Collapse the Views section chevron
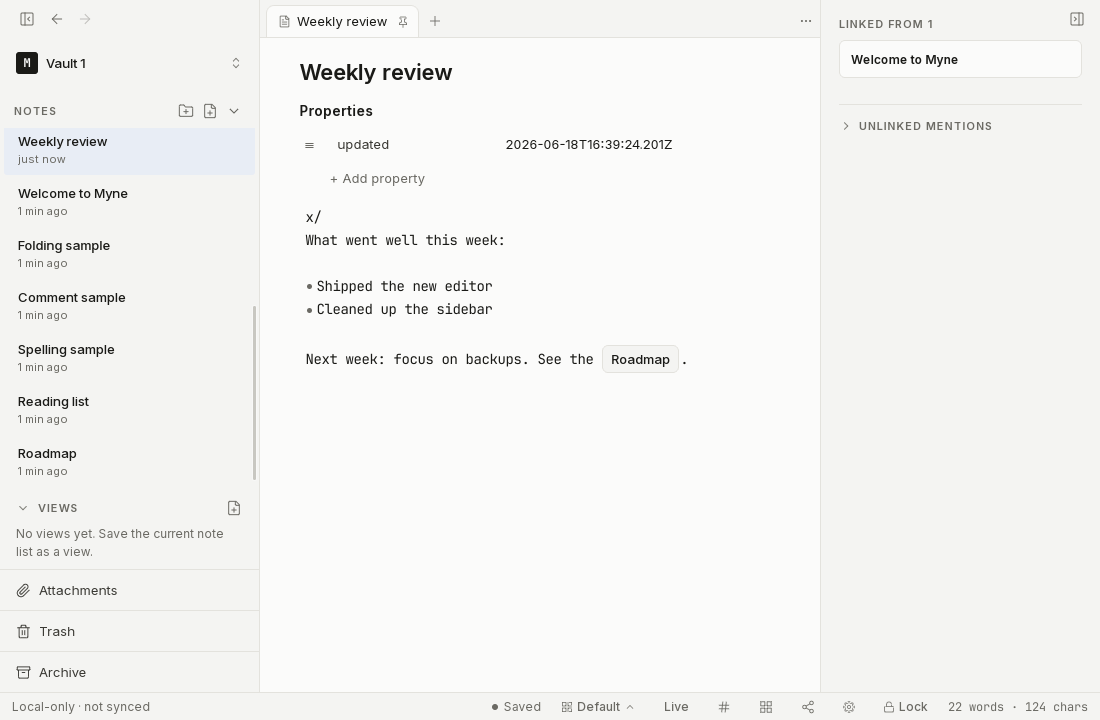The image size is (1100, 720). (22, 507)
